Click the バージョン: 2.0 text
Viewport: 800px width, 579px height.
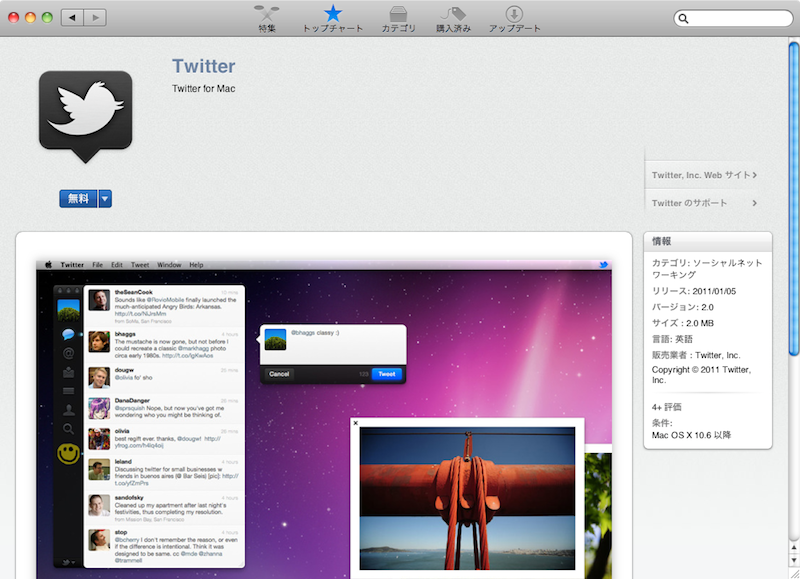683,307
